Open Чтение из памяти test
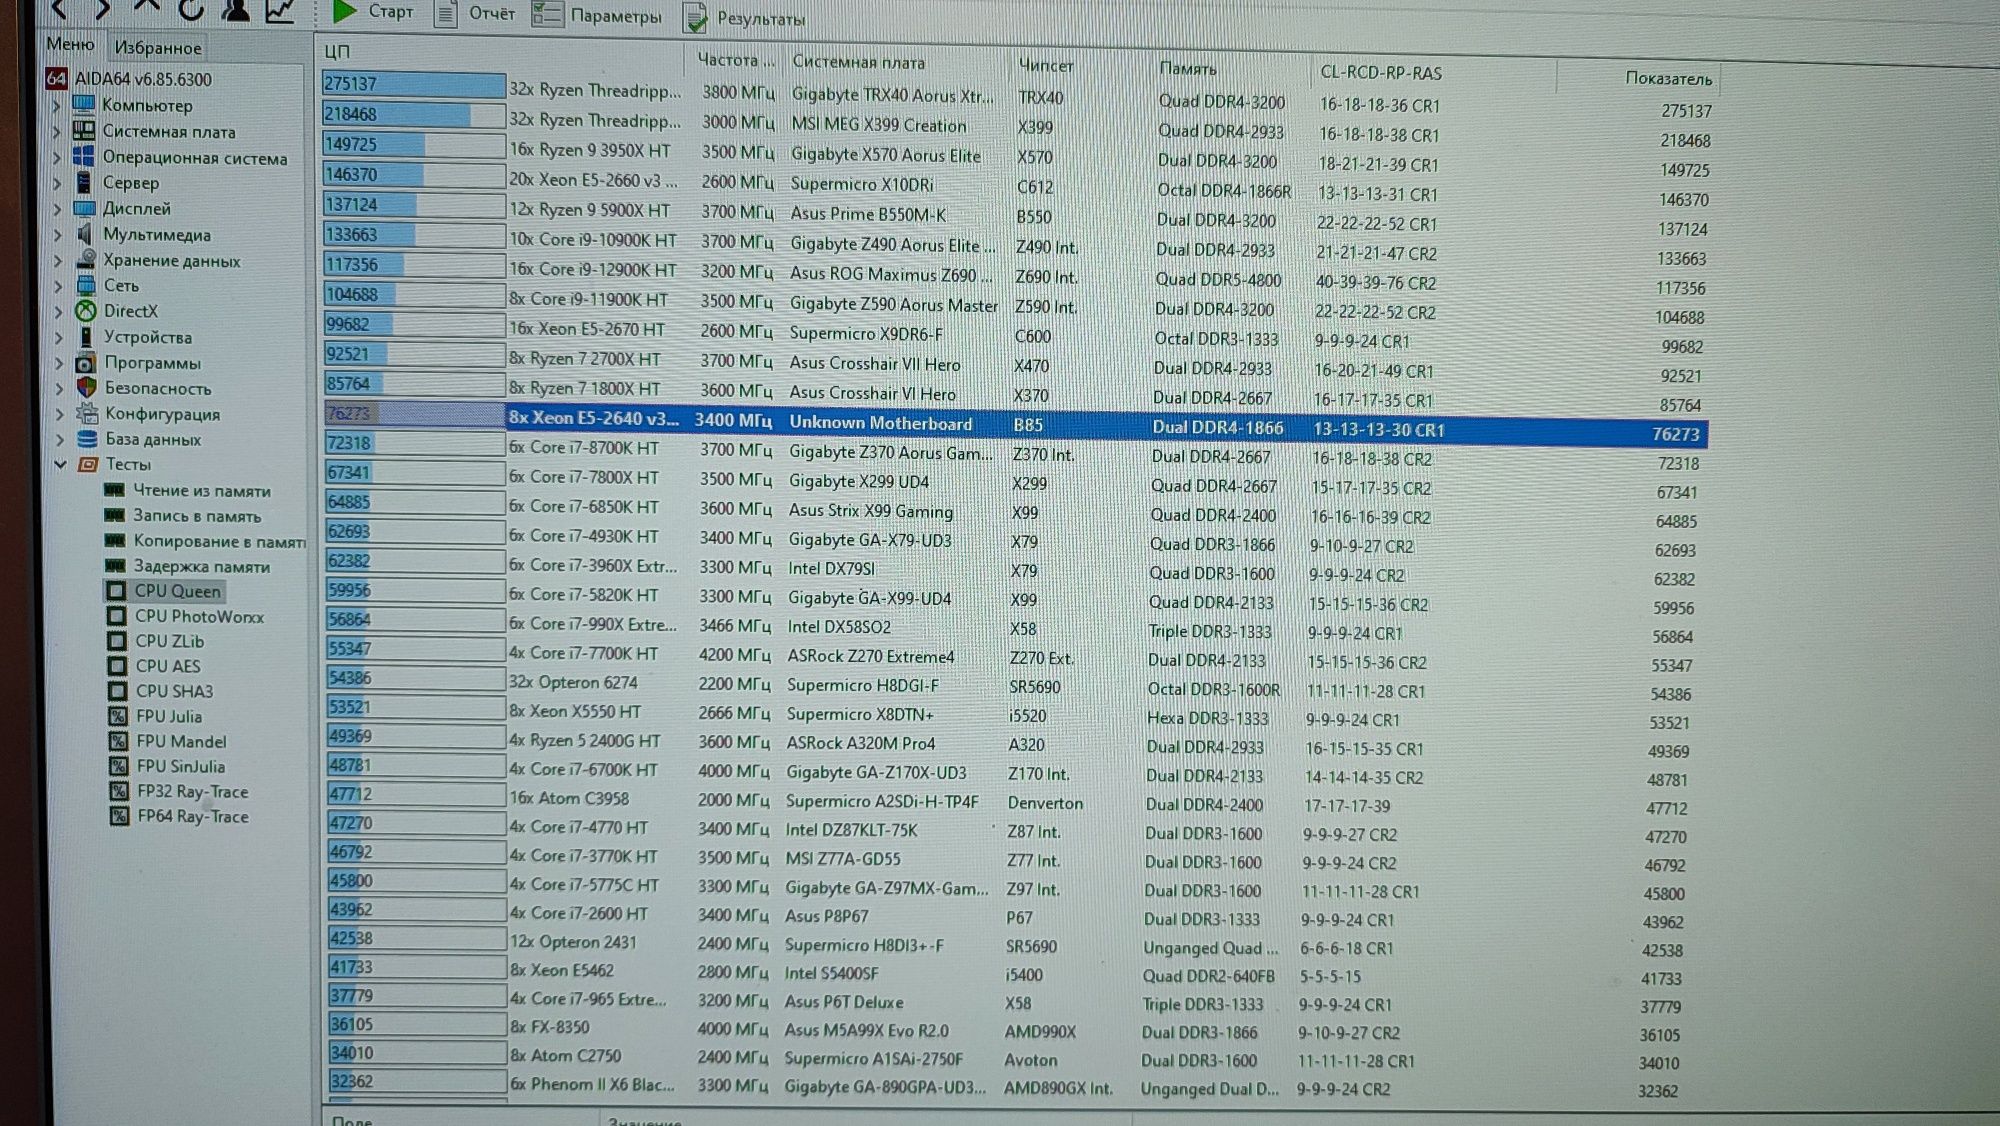The height and width of the screenshot is (1126, 2000). [x=202, y=490]
